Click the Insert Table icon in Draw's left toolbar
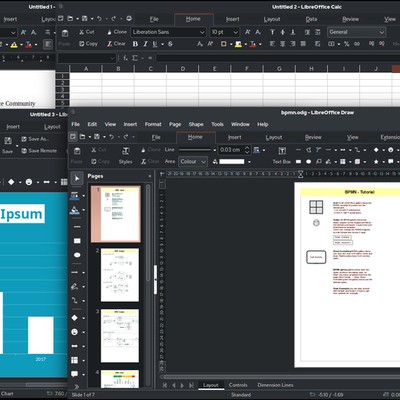Screen dimensions: 400x400 click(74, 360)
